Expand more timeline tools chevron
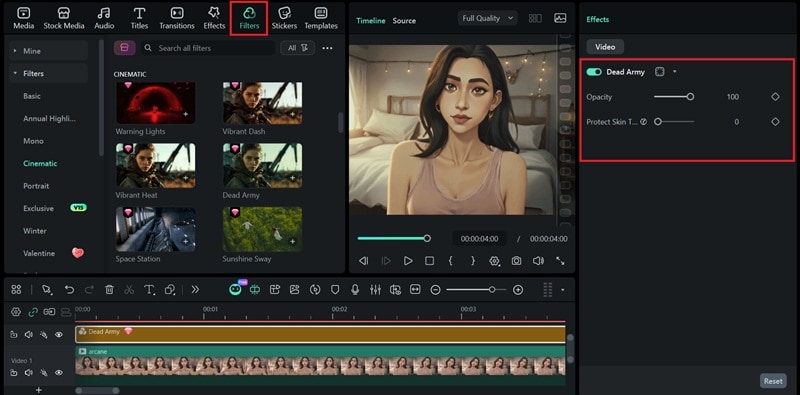 [195, 289]
